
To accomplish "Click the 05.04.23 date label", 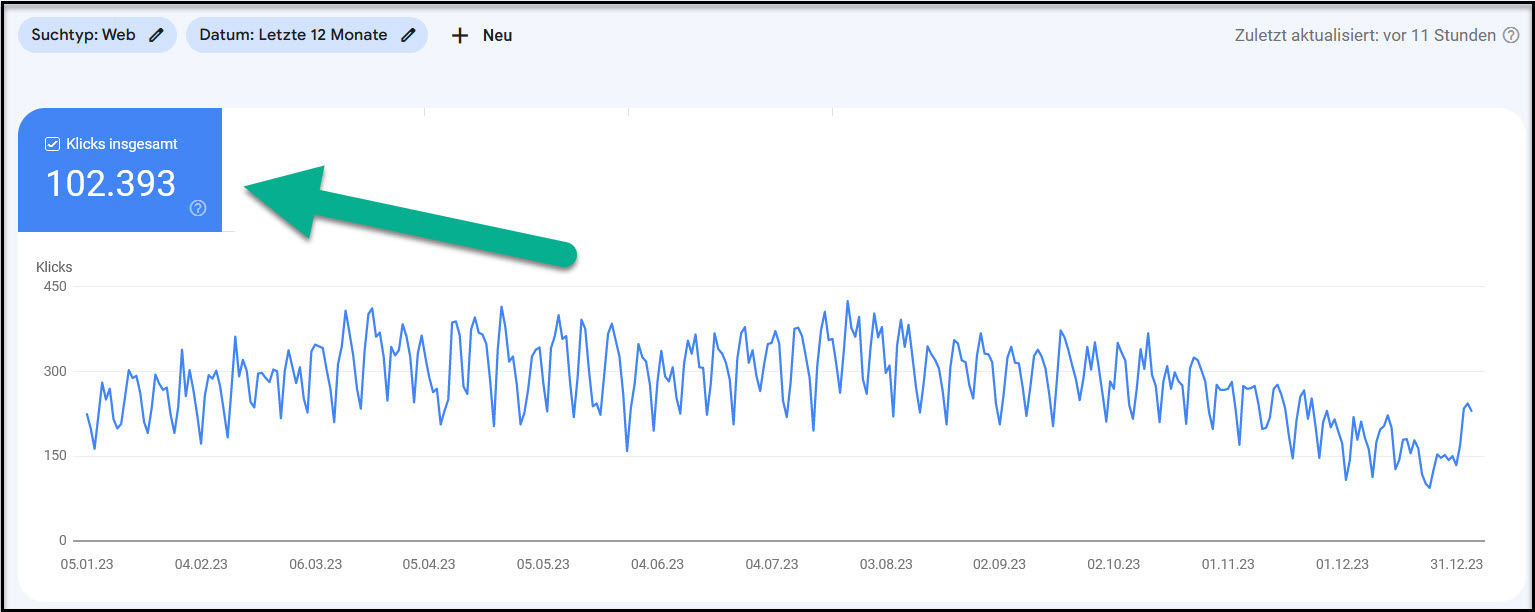I will pos(429,564).
